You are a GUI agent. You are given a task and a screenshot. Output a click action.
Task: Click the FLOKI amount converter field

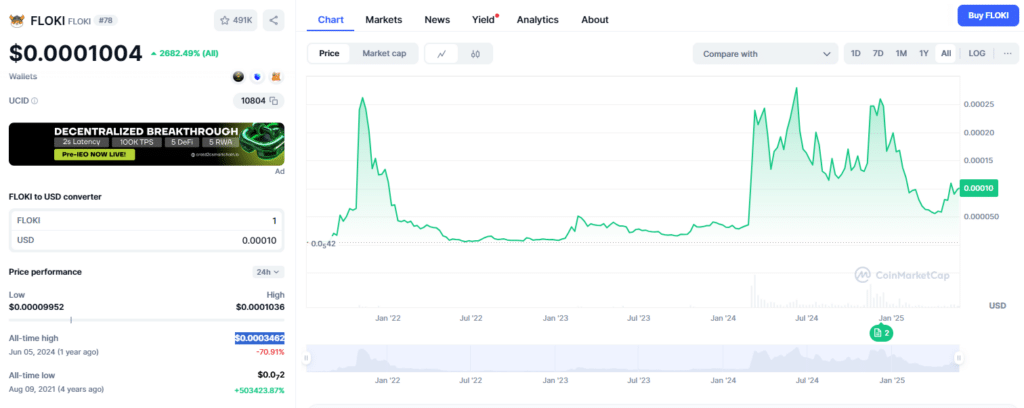pos(147,221)
